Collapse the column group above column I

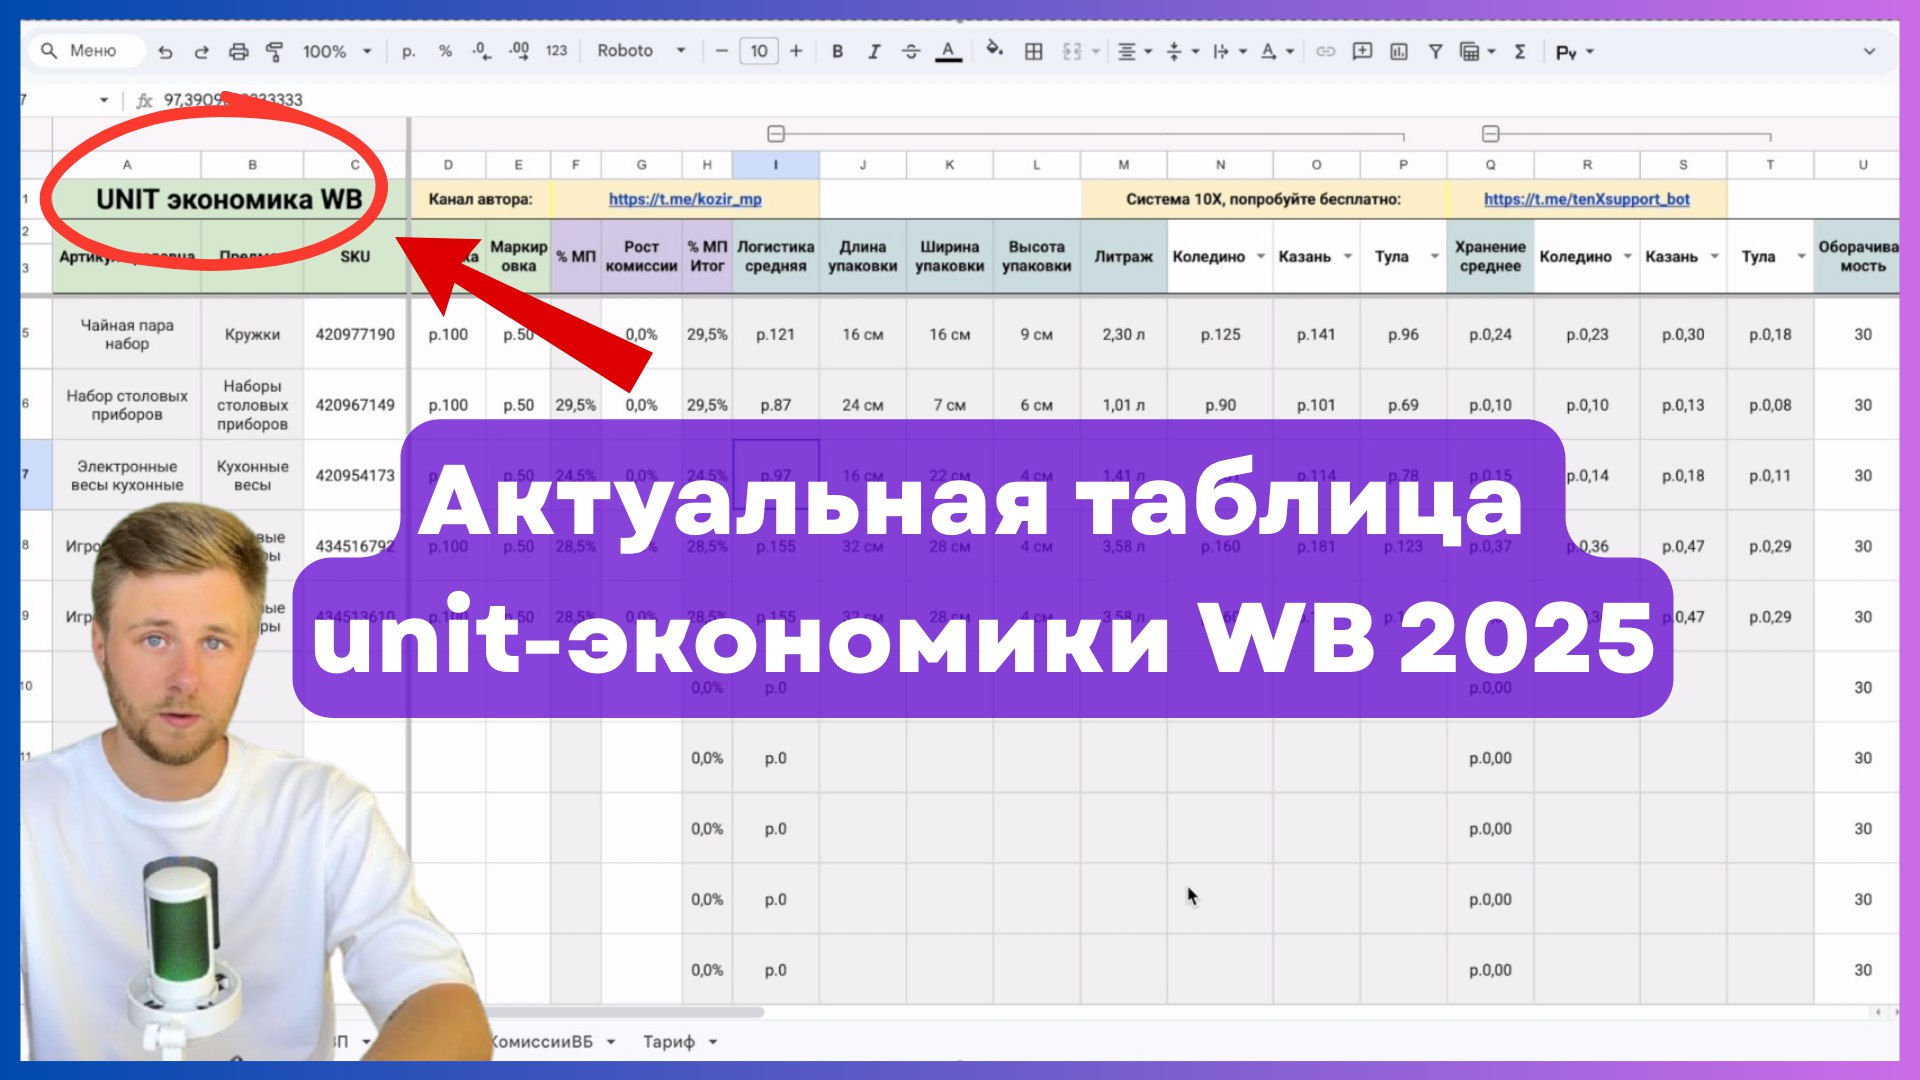776,134
